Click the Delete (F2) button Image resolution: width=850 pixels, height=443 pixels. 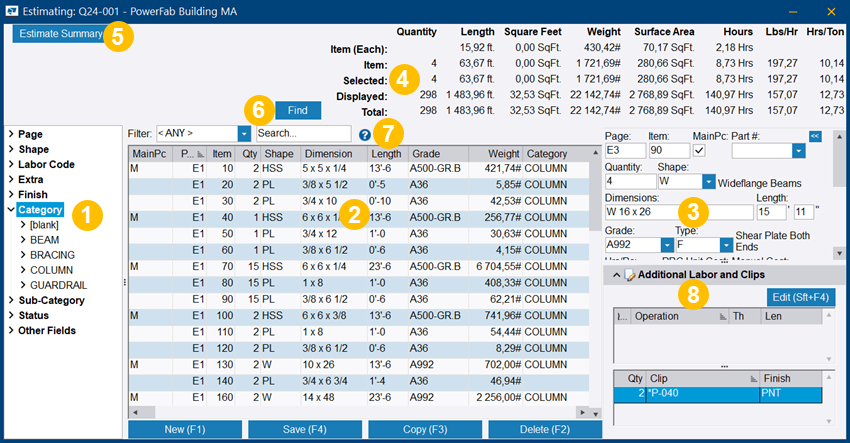tap(545, 429)
